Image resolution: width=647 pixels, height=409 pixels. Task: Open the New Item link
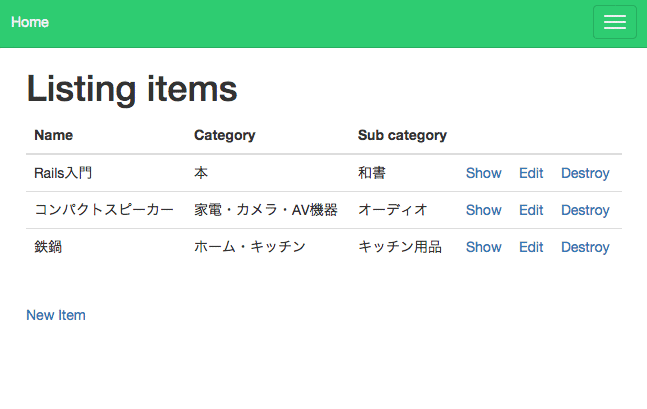56,315
